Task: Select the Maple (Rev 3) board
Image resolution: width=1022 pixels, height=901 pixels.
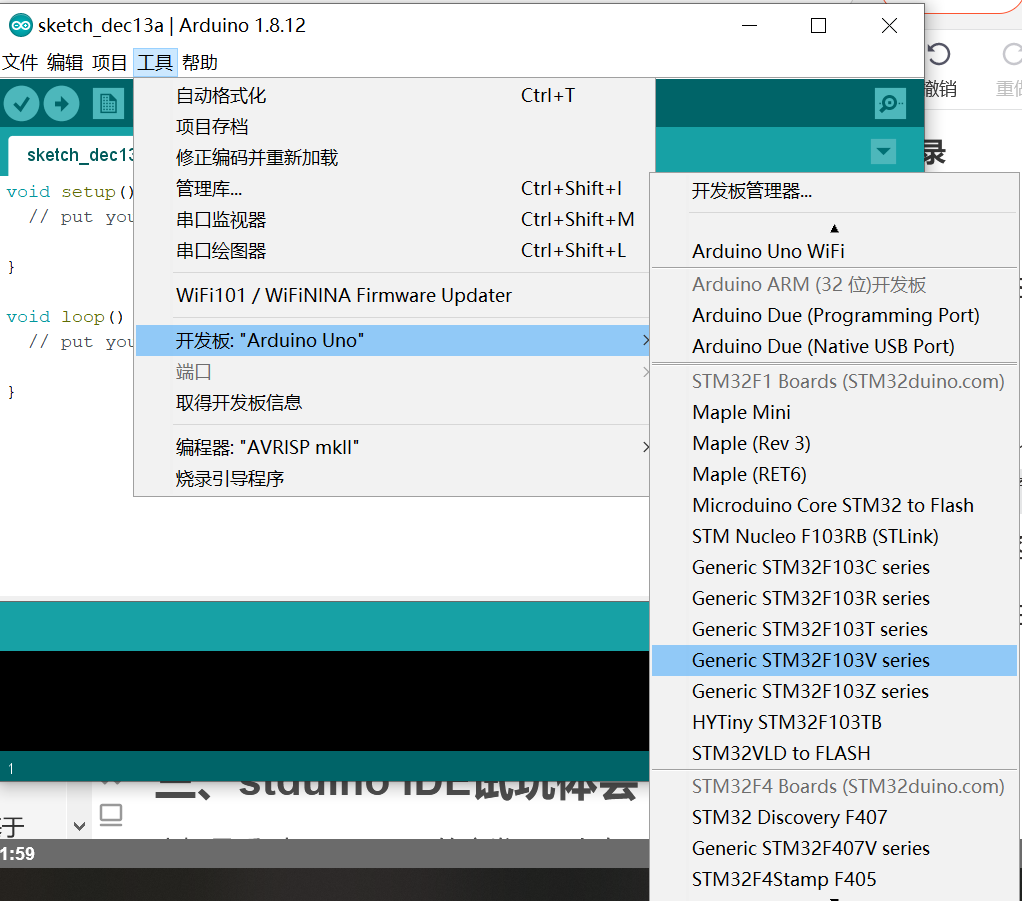Action: 834,443
